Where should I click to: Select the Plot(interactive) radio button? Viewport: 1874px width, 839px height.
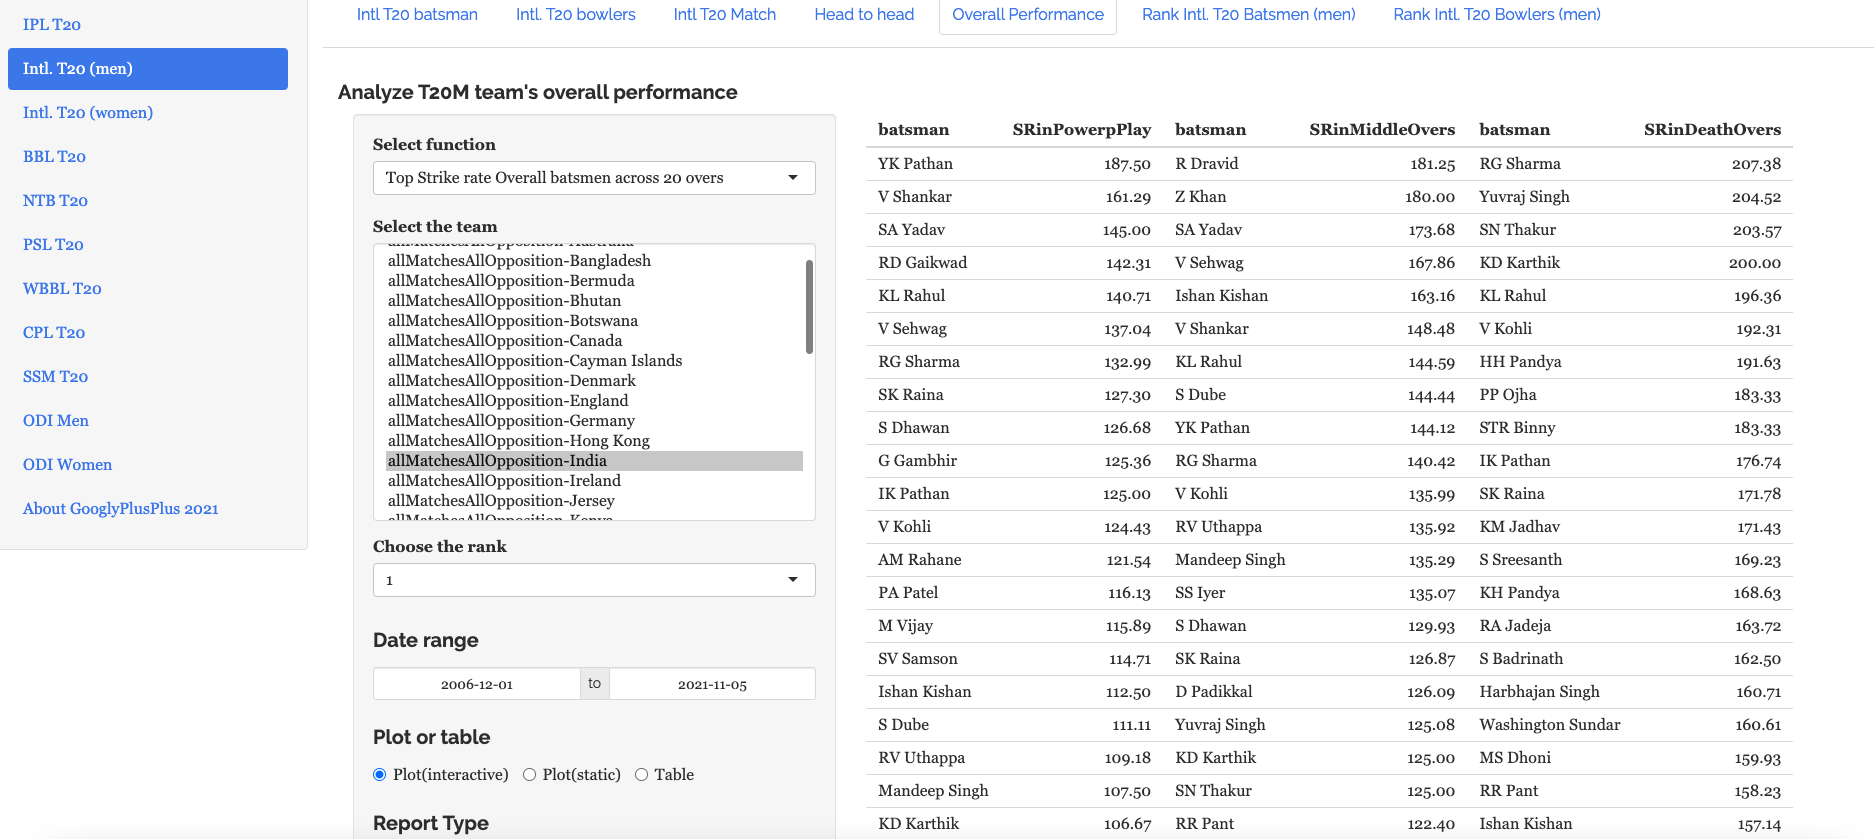380,775
